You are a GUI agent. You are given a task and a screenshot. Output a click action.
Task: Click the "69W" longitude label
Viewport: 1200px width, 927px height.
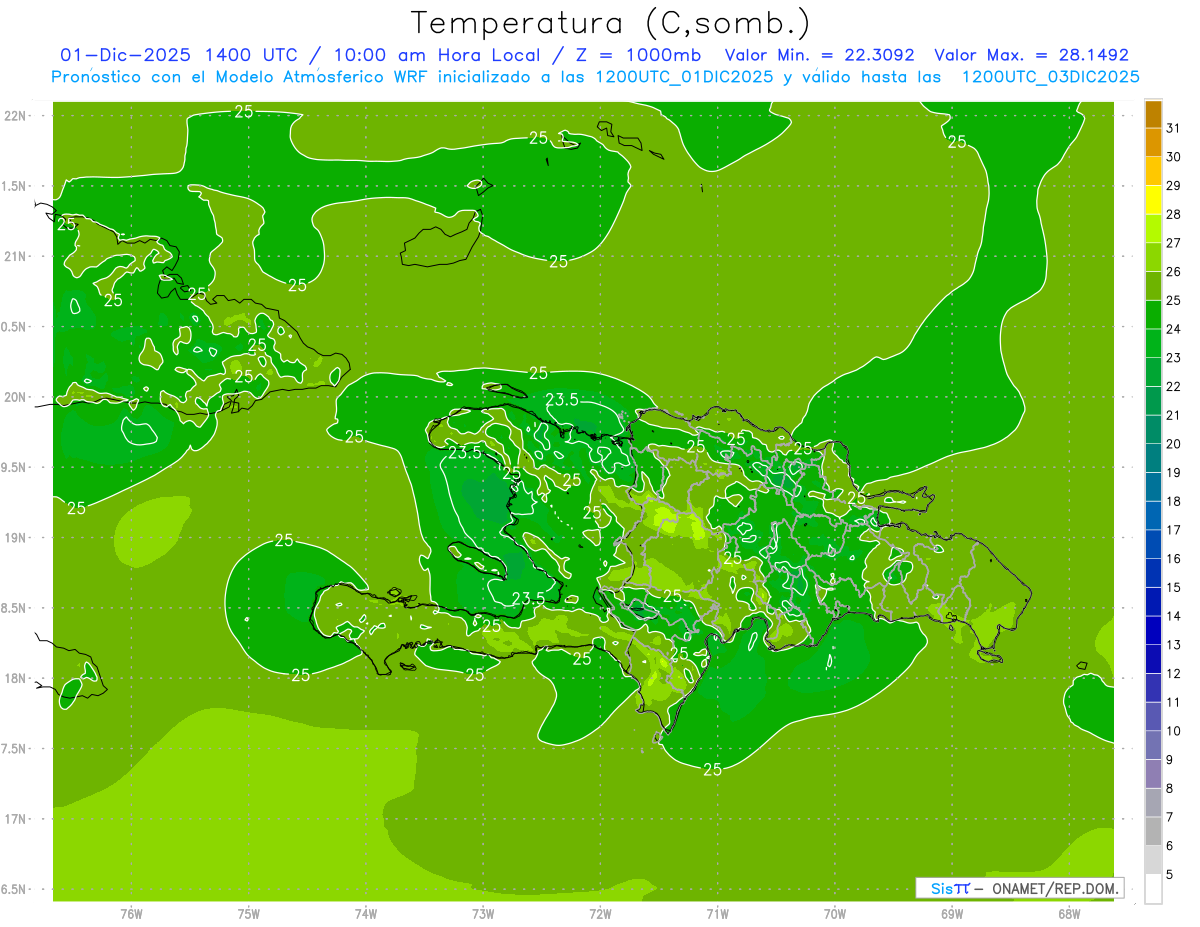pyautogui.click(x=951, y=913)
